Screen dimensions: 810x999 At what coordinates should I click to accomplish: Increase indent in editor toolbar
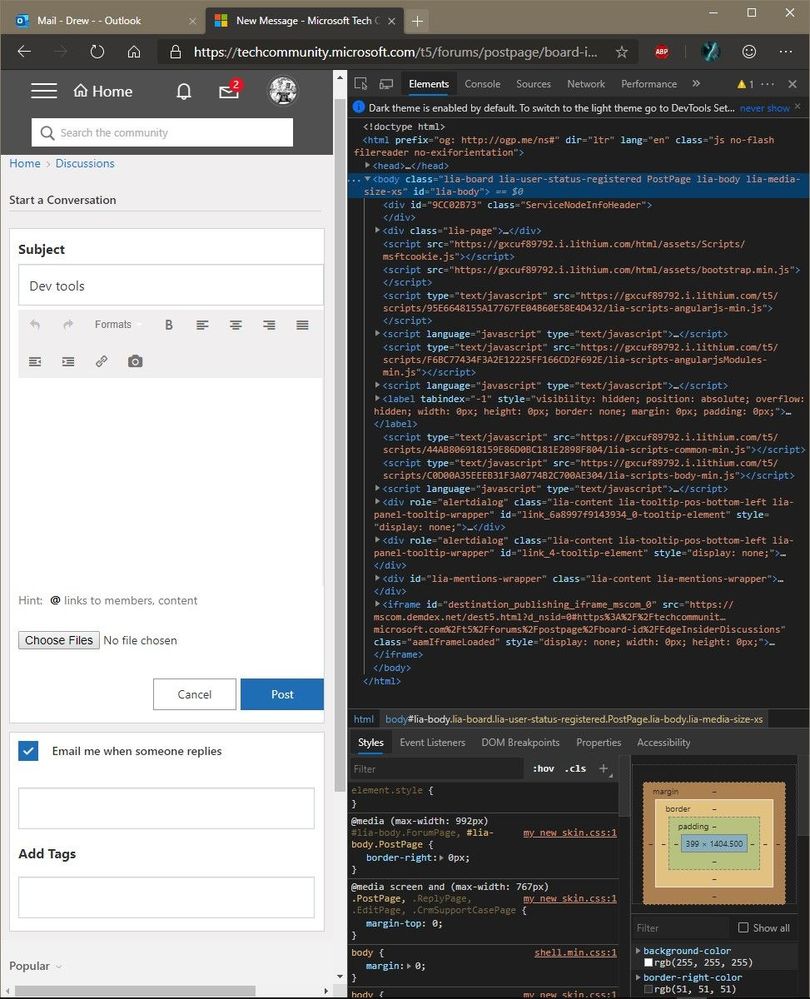(68, 362)
